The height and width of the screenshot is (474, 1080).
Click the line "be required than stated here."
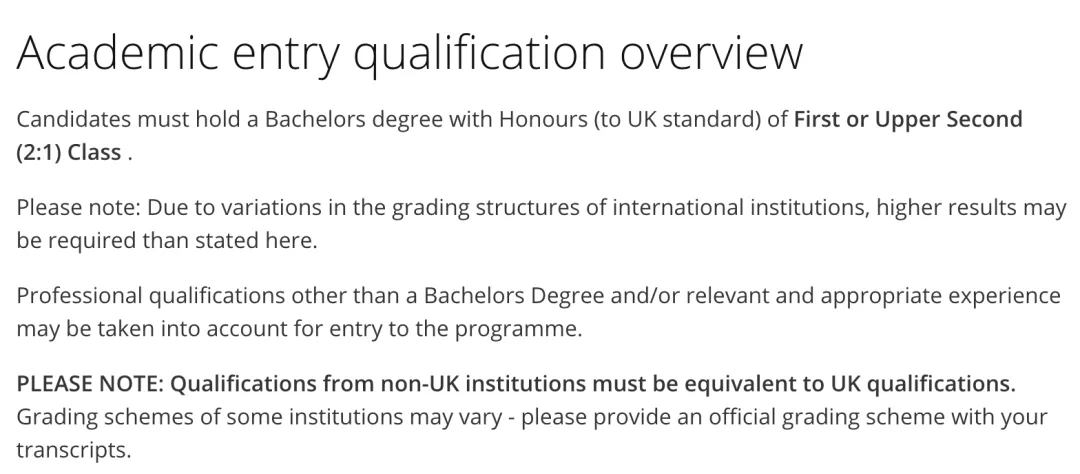tap(167, 241)
